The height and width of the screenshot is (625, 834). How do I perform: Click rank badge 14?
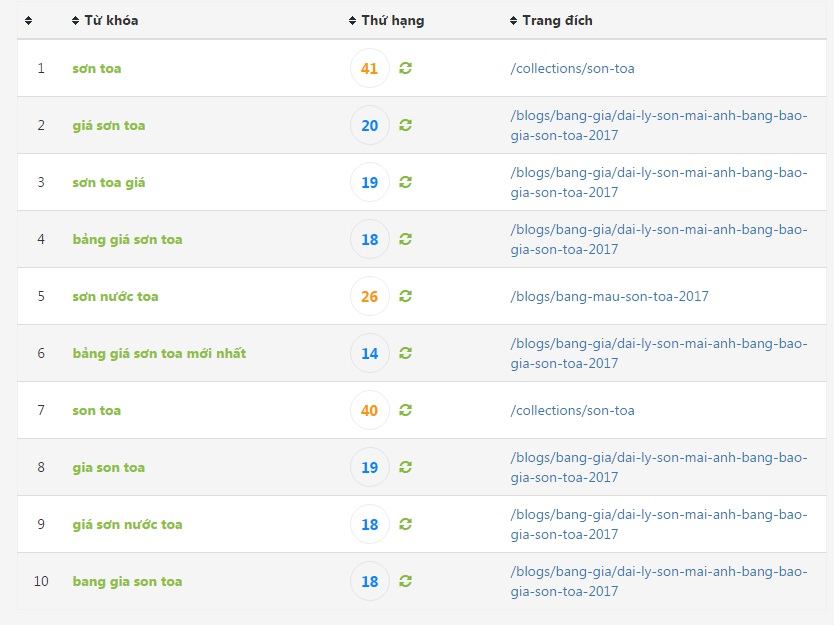[370, 353]
